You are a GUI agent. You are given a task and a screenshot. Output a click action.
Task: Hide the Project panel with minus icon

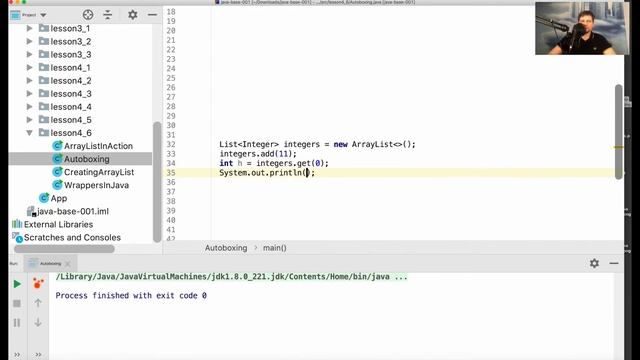[152, 15]
